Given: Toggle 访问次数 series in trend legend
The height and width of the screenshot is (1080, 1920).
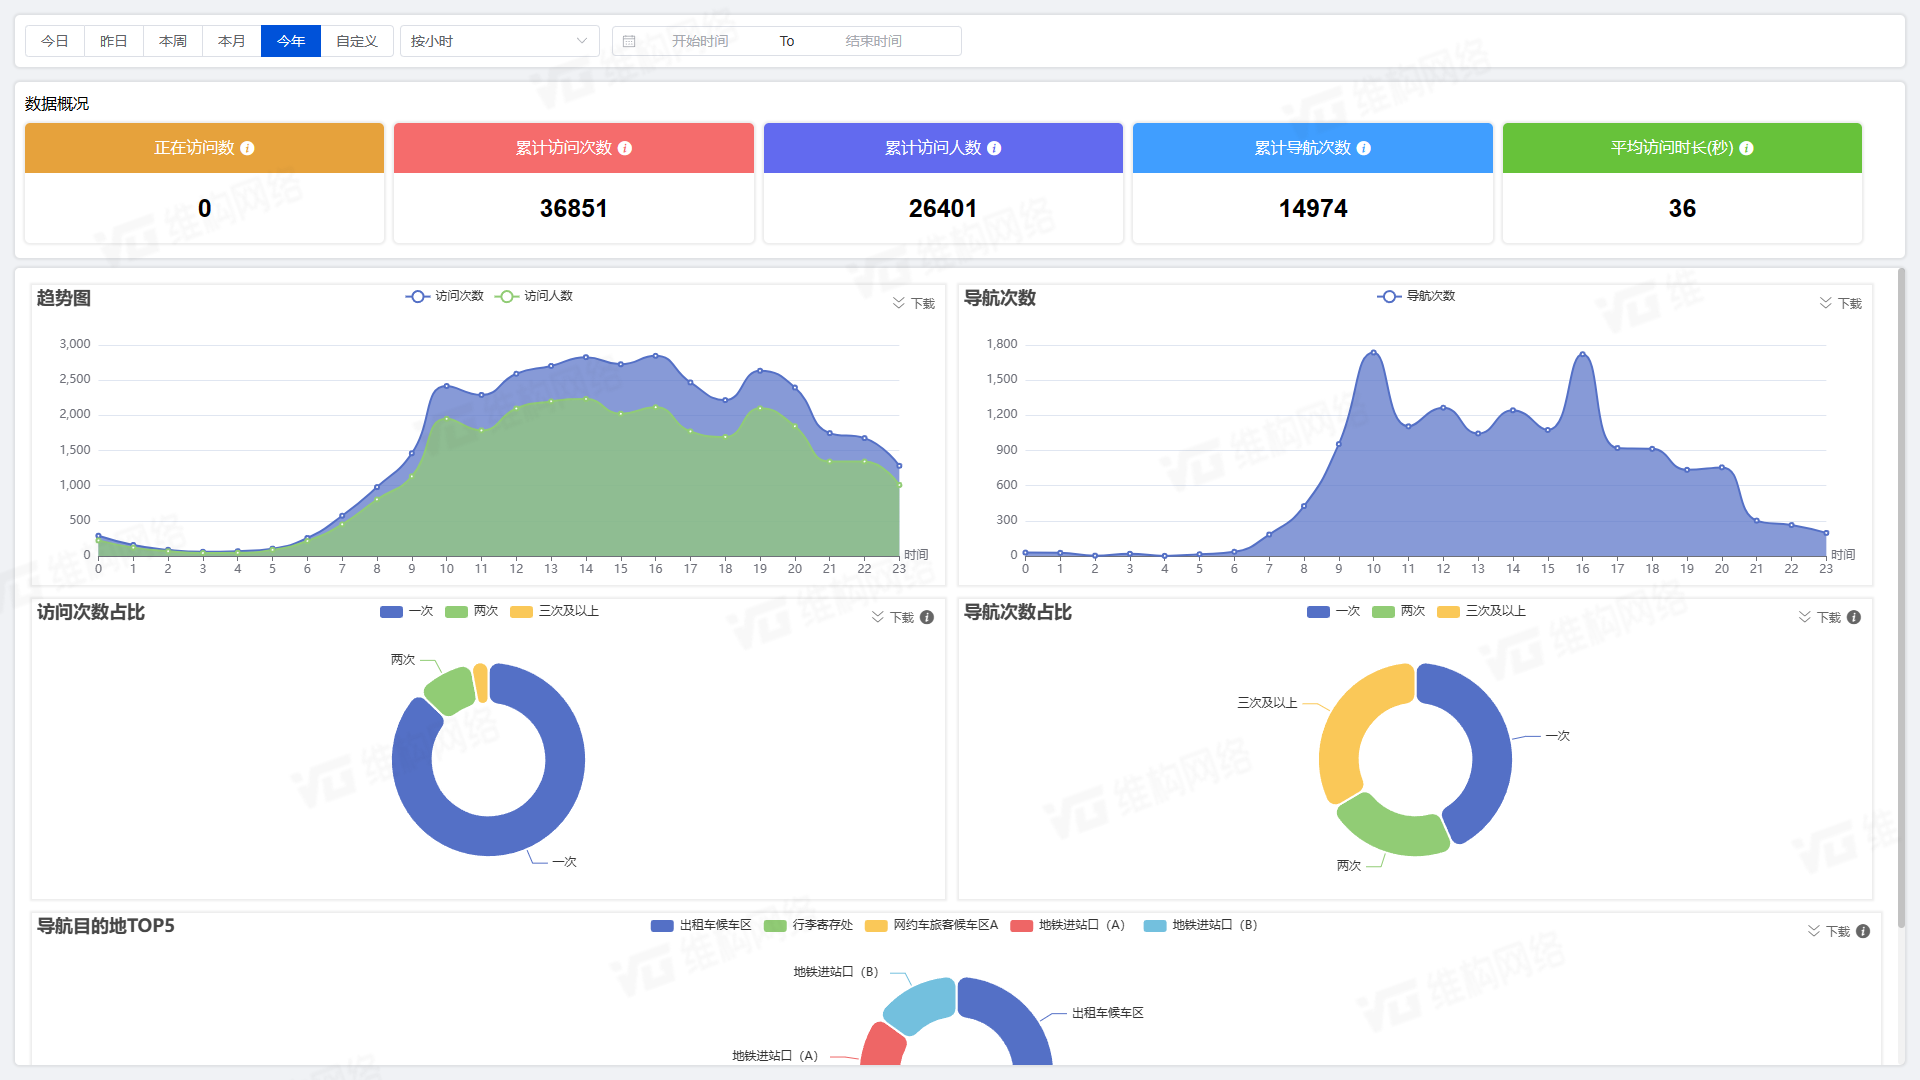Looking at the screenshot, I should (x=444, y=296).
